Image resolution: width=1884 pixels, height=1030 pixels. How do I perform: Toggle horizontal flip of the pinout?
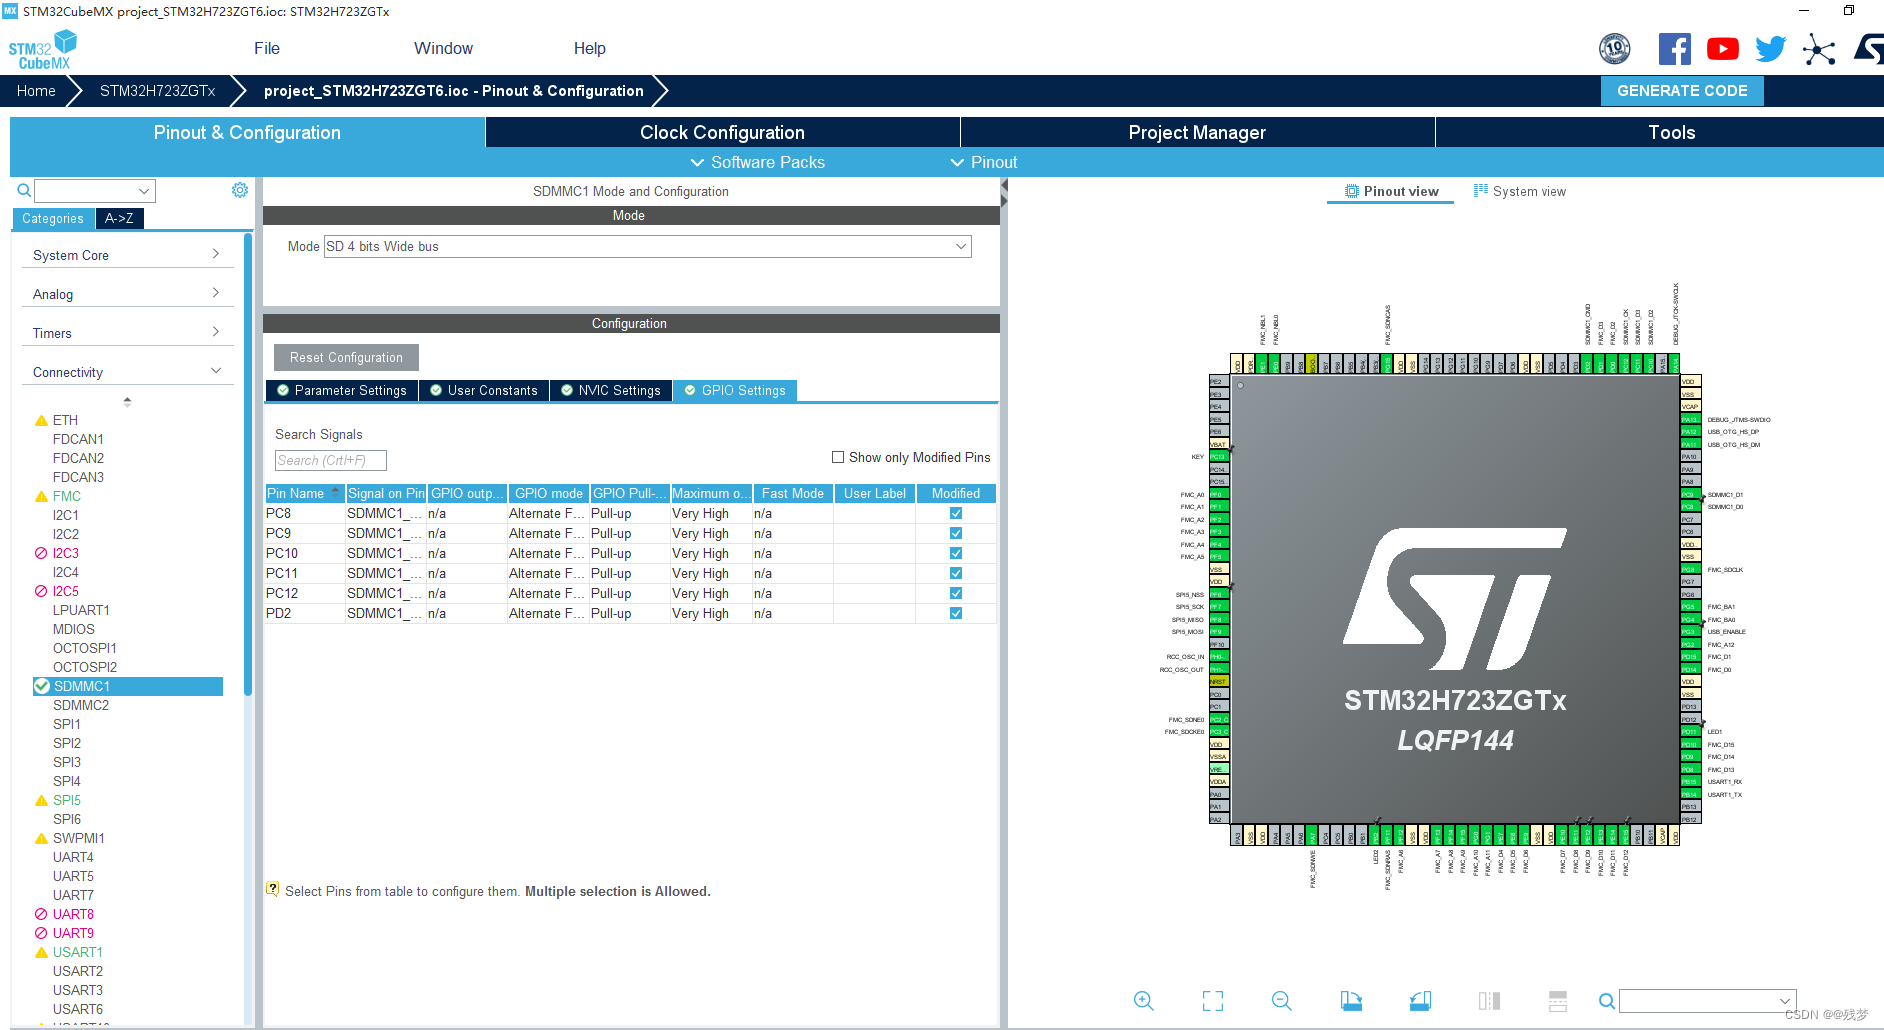[1489, 1001]
